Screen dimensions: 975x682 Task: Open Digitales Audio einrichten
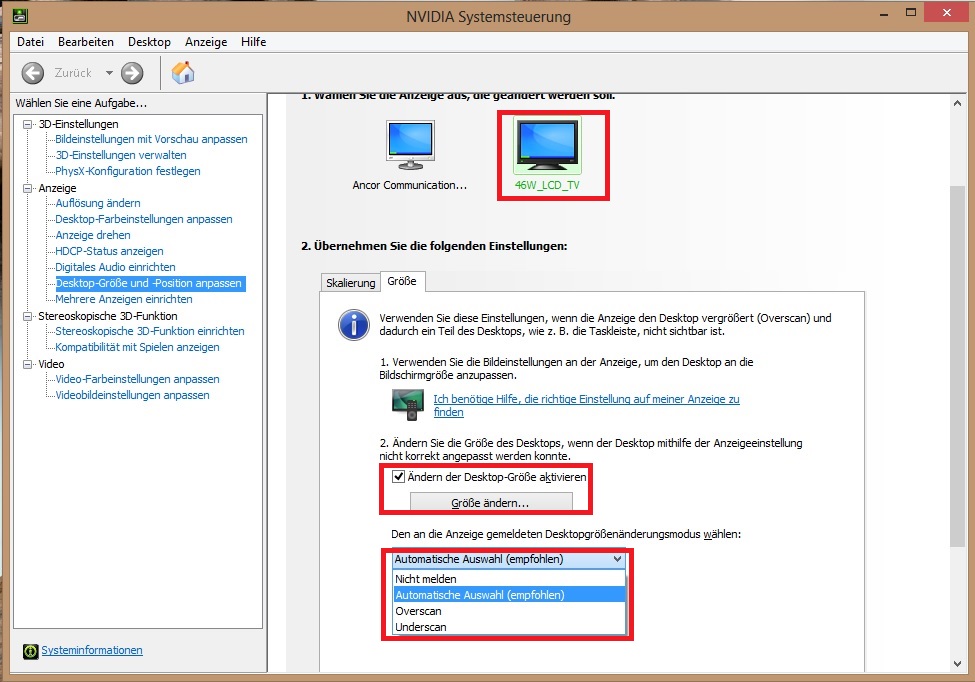[115, 267]
